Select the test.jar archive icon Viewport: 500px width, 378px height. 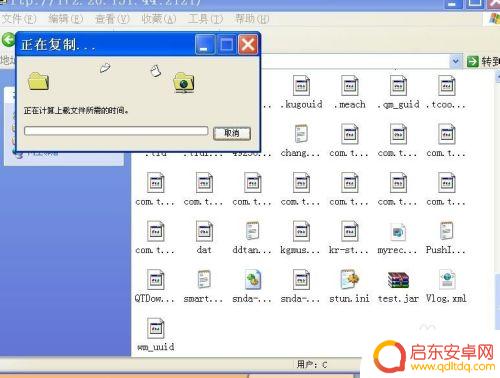tap(398, 280)
